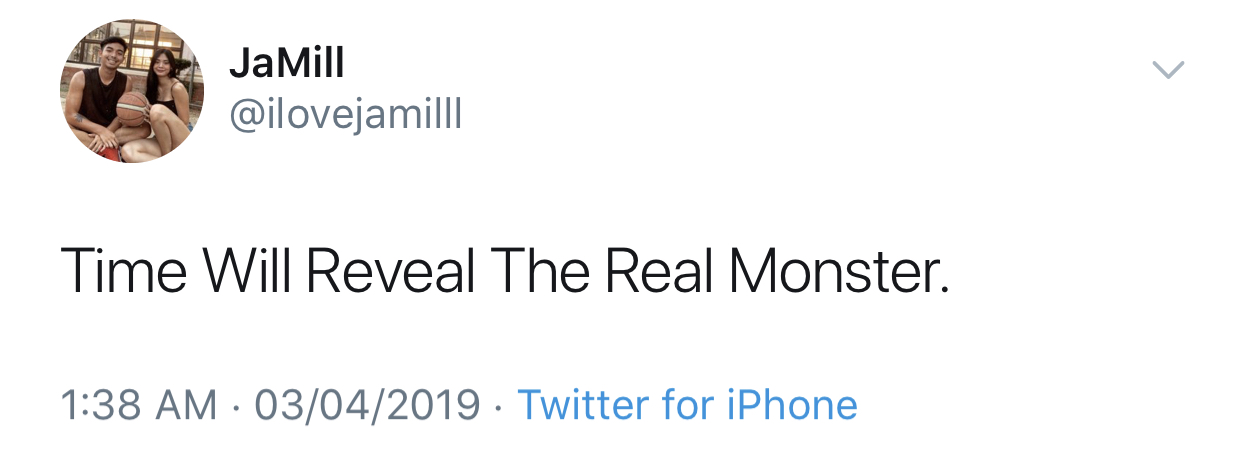The image size is (1242, 473).
Task: Select the tweet text body
Action: [x=504, y=270]
